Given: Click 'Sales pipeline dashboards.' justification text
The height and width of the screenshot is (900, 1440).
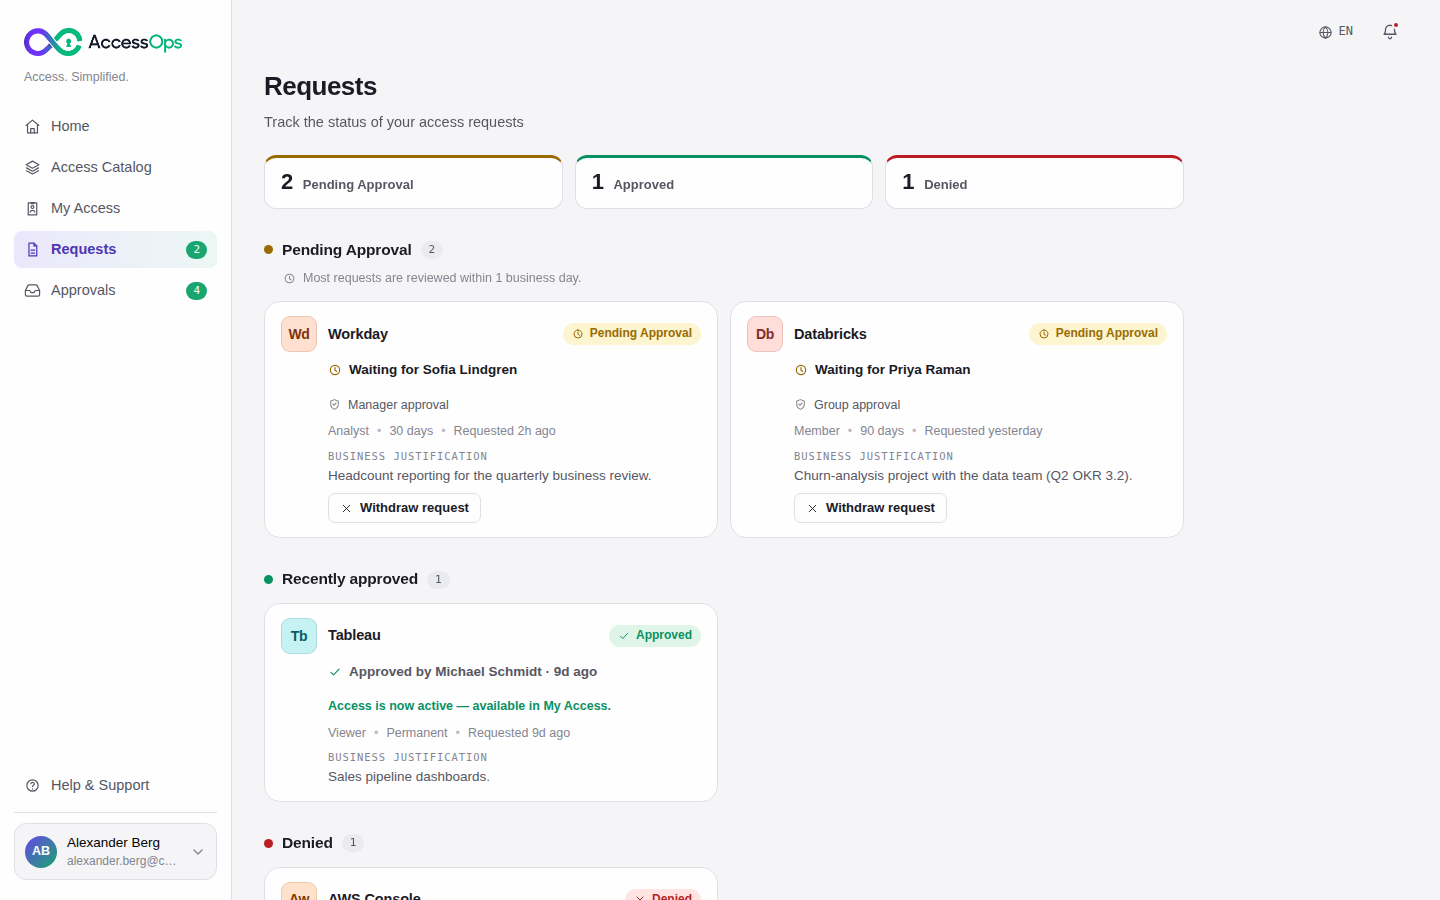Looking at the screenshot, I should (409, 777).
